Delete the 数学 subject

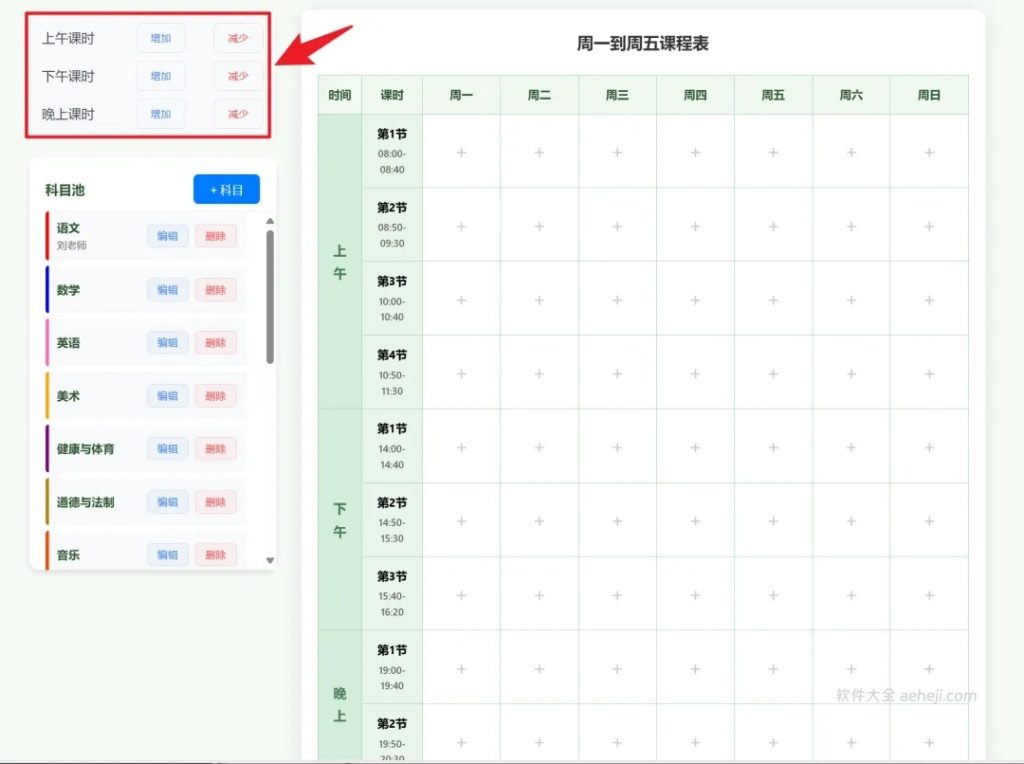217,290
